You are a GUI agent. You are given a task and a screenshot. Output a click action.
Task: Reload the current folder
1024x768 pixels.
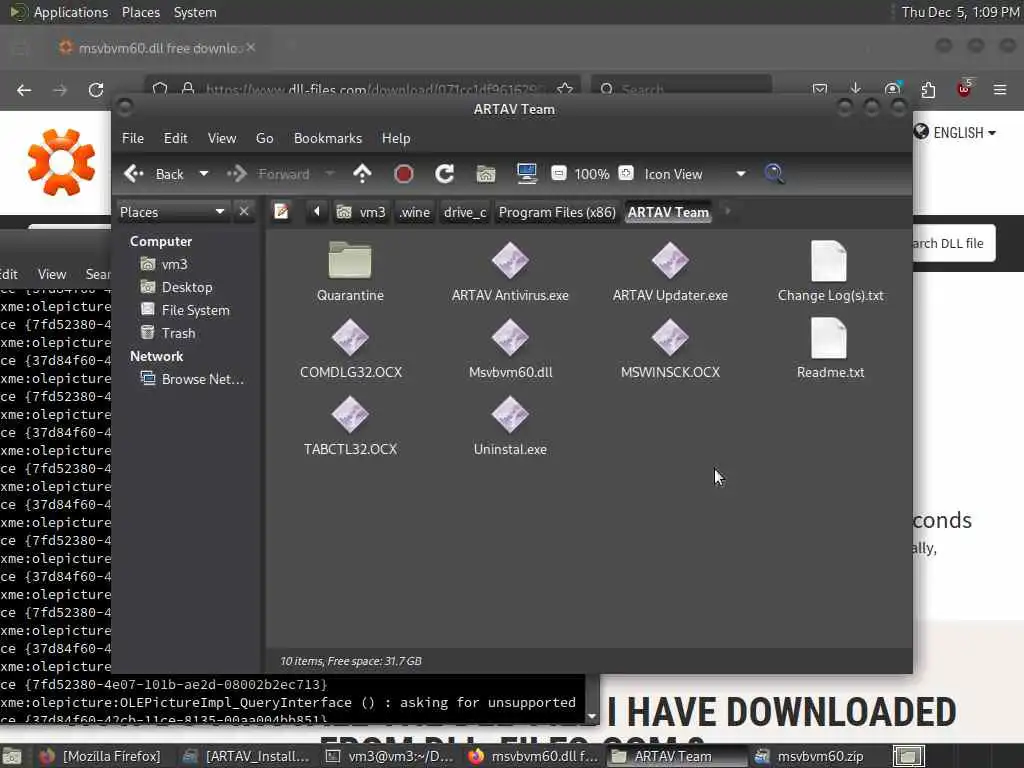(x=445, y=174)
